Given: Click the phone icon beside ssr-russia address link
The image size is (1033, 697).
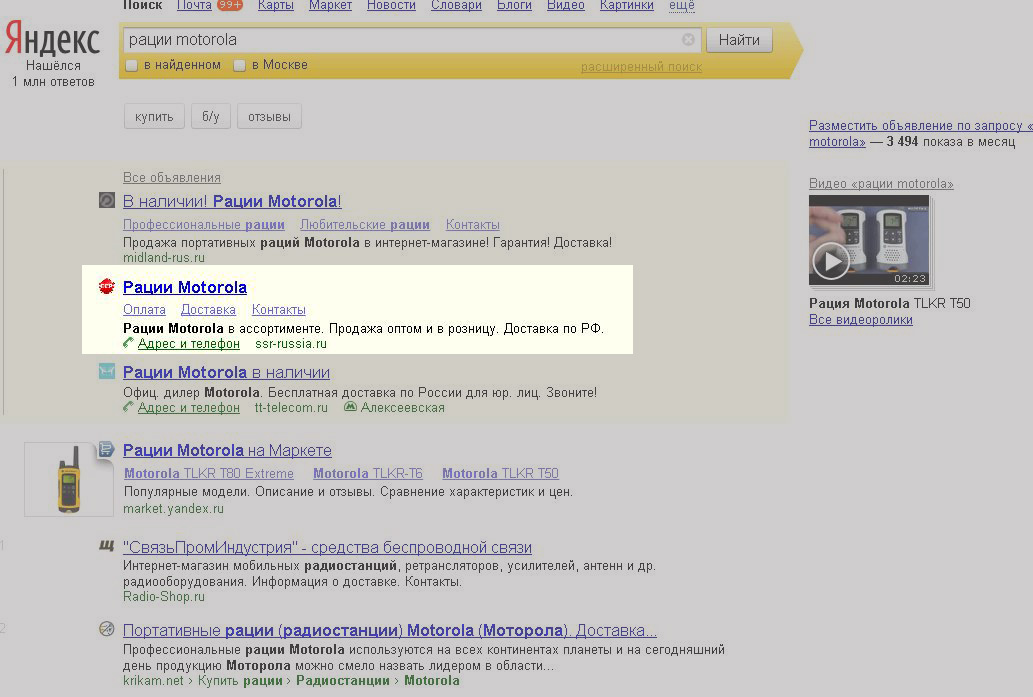Looking at the screenshot, I should 128,343.
